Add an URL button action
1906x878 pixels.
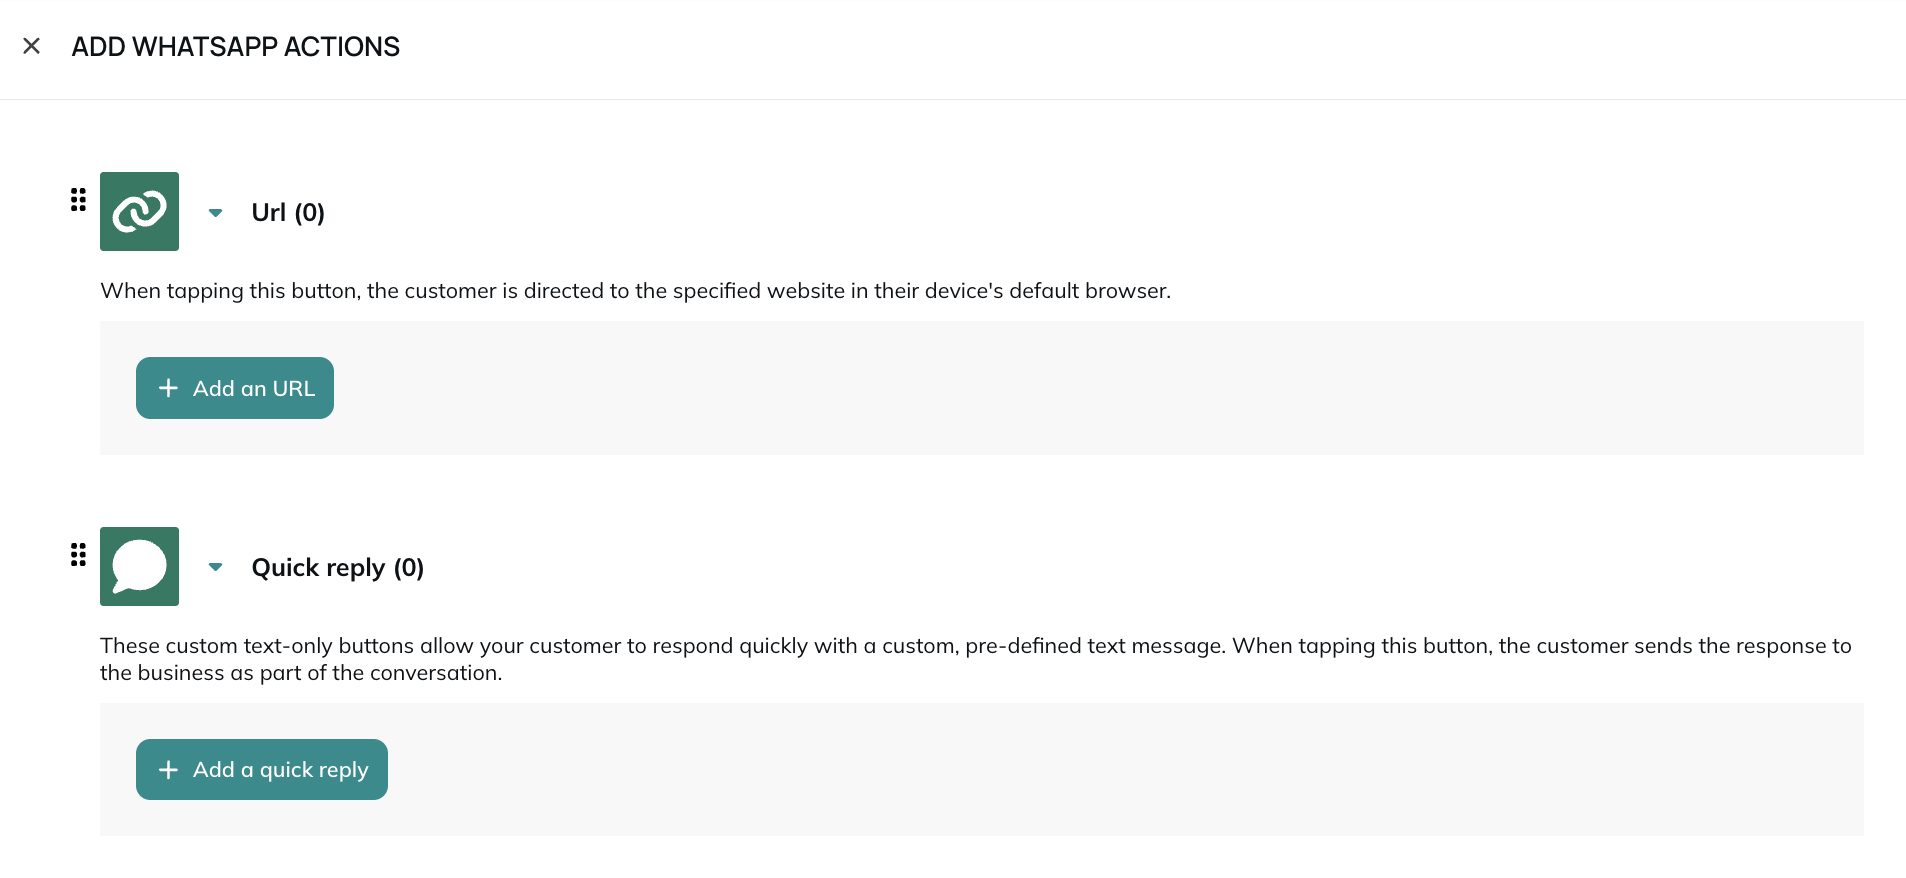(235, 388)
